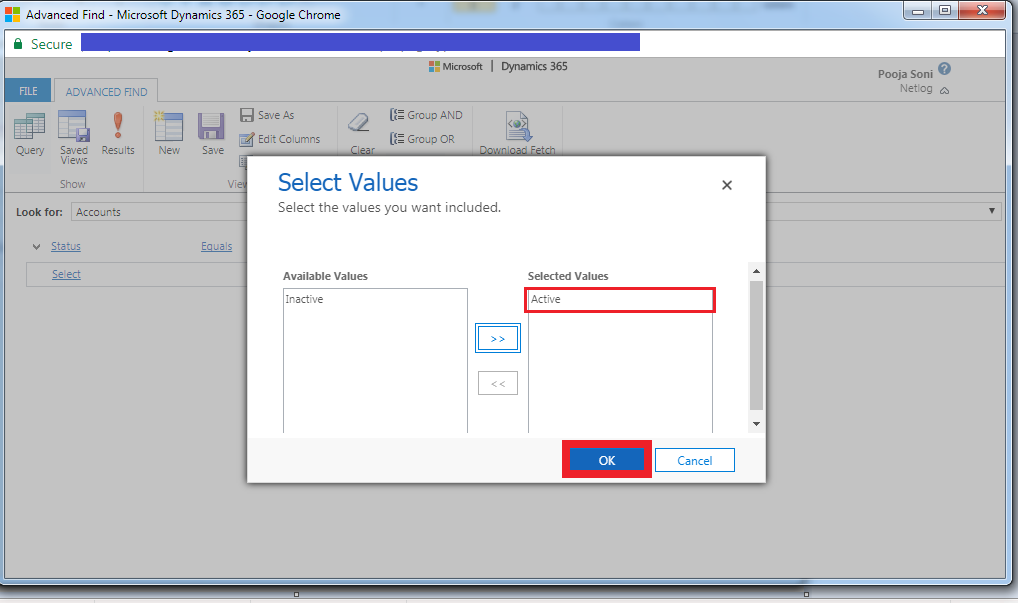The height and width of the screenshot is (603, 1018).
Task: Expand the Status row chevron
Action: point(36,247)
